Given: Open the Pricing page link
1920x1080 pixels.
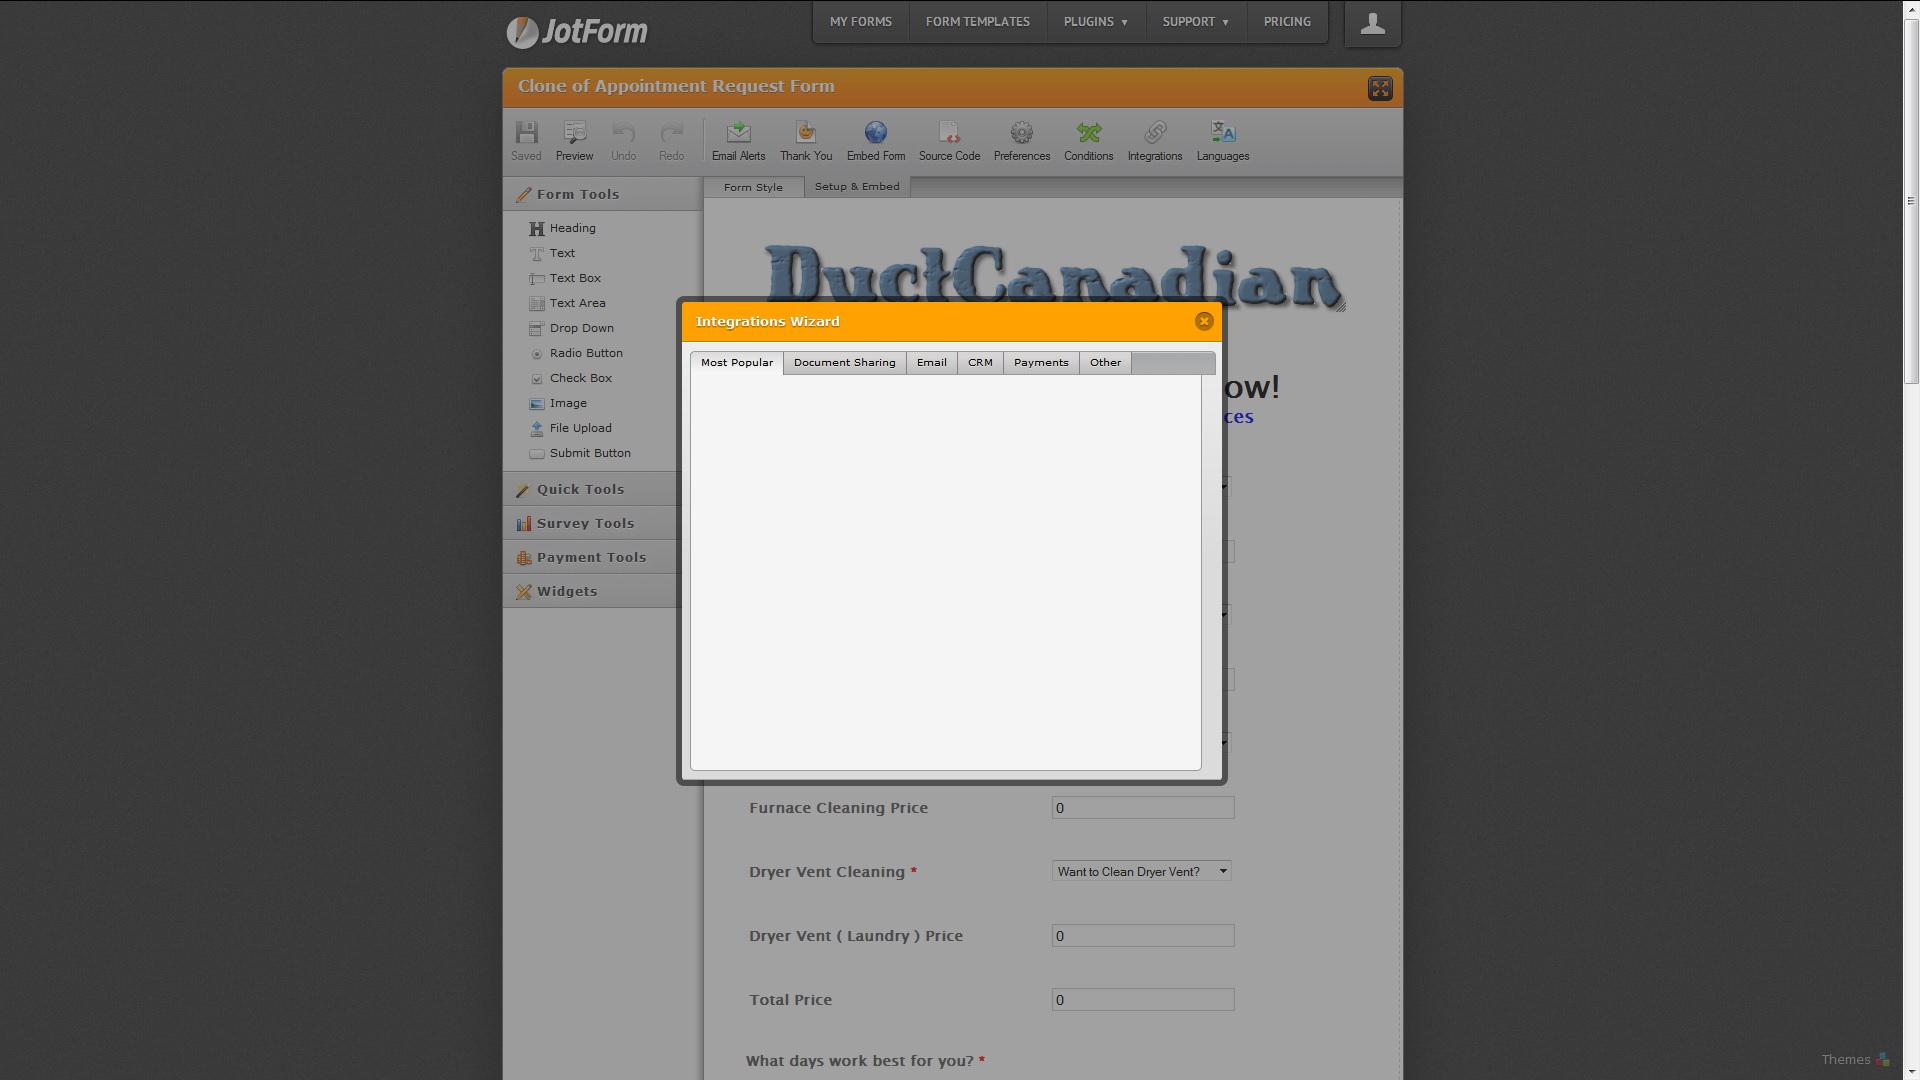Looking at the screenshot, I should pyautogui.click(x=1286, y=22).
